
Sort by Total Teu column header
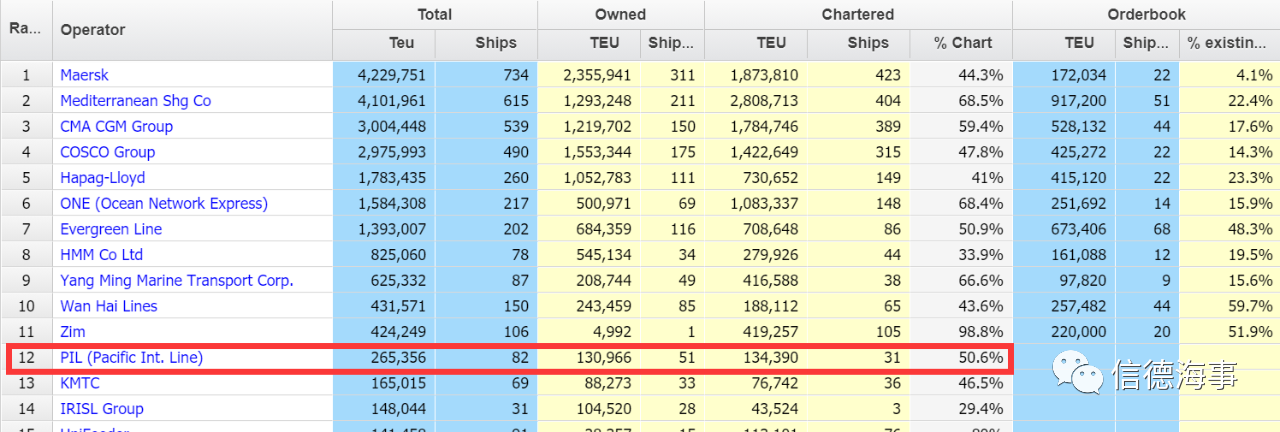coord(384,44)
